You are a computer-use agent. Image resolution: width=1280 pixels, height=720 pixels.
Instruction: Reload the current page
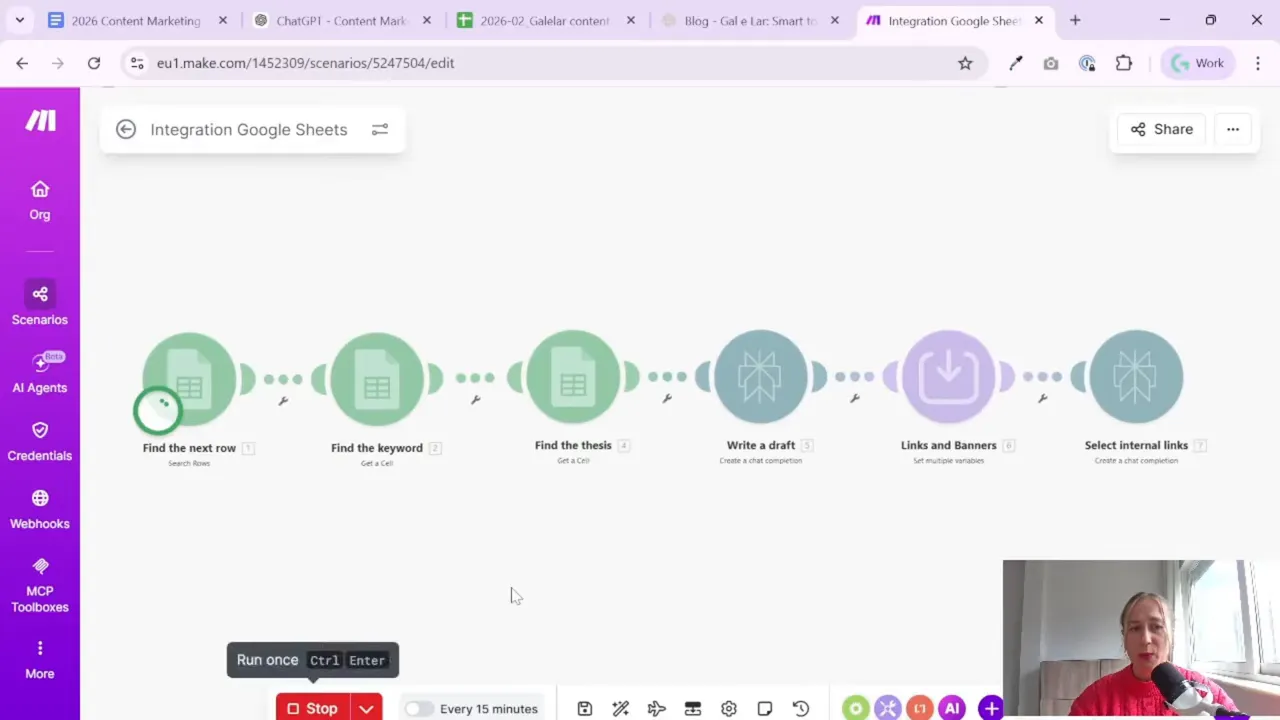(x=94, y=63)
